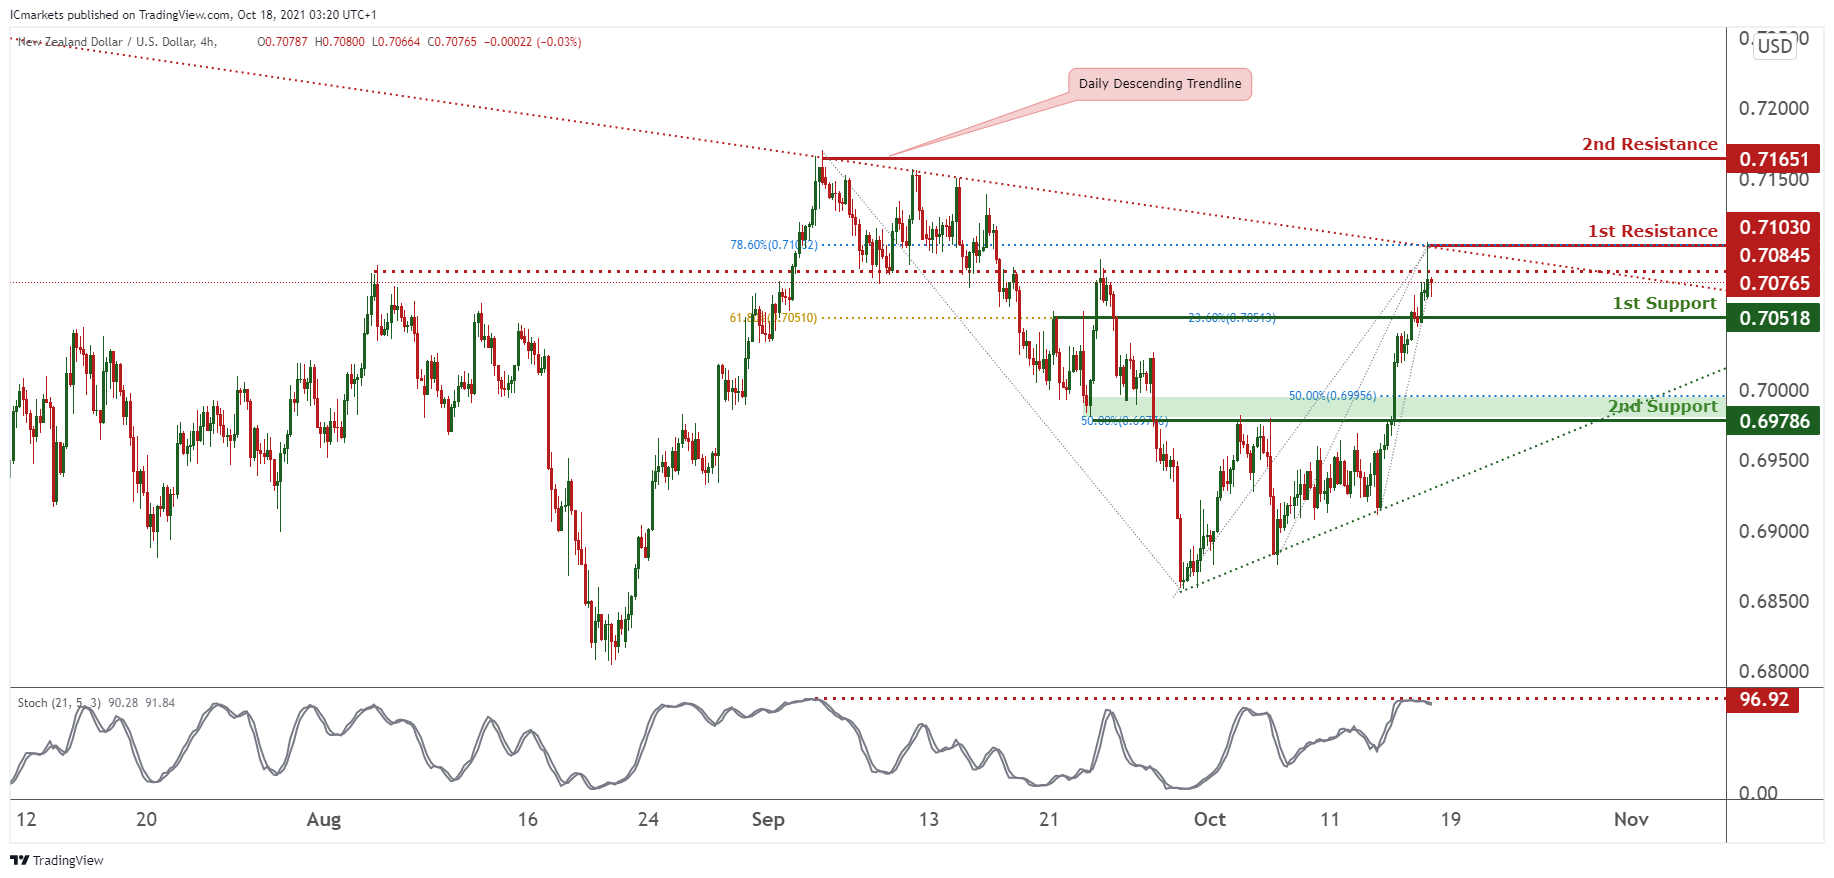Click the Oct label on time axis
1834x878 pixels.
point(1209,820)
